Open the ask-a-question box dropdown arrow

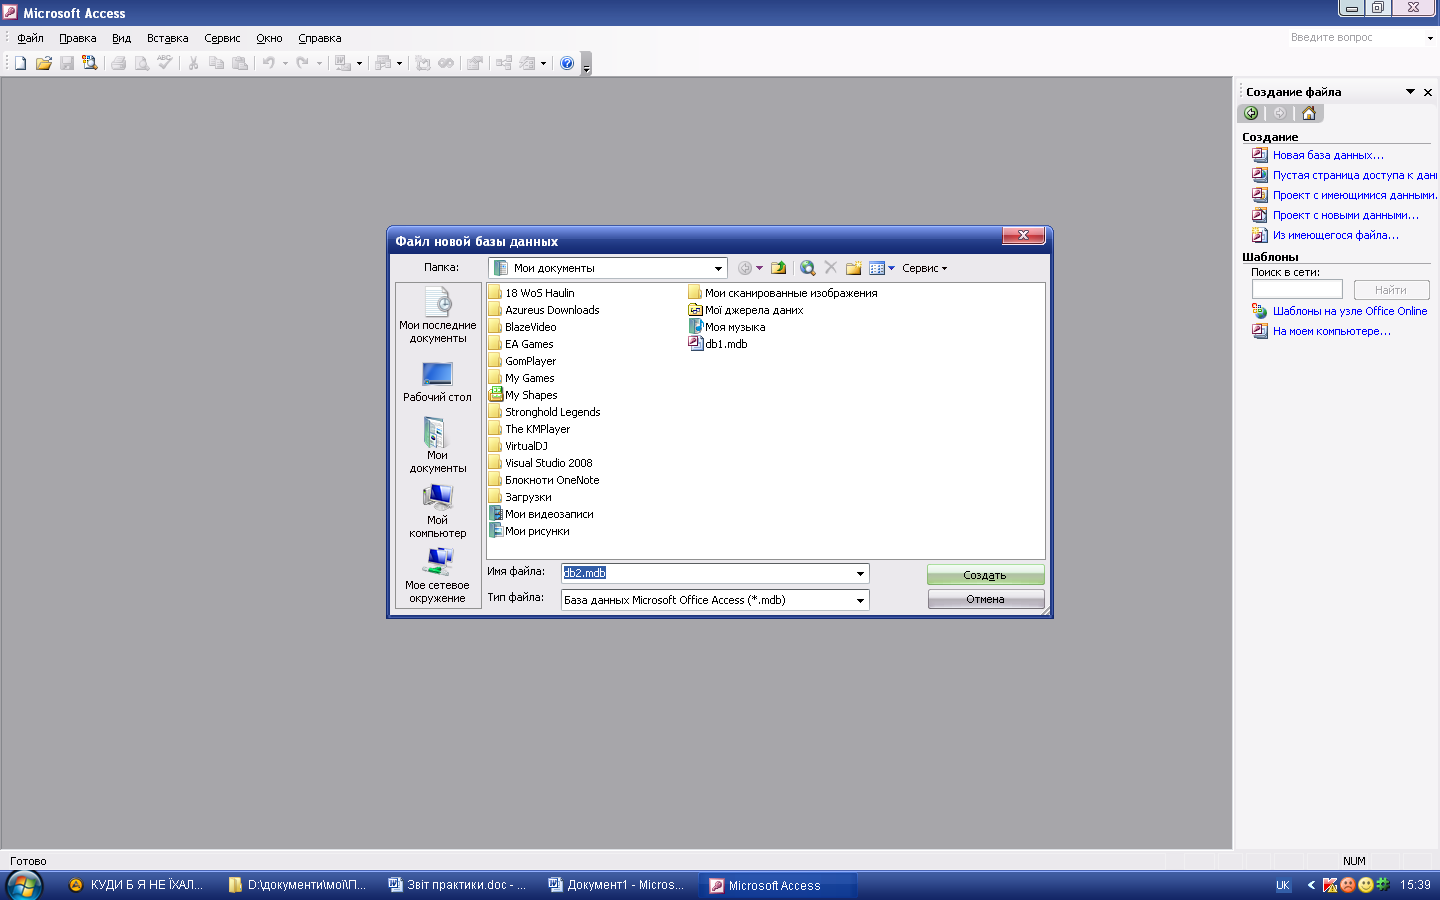click(x=1430, y=38)
